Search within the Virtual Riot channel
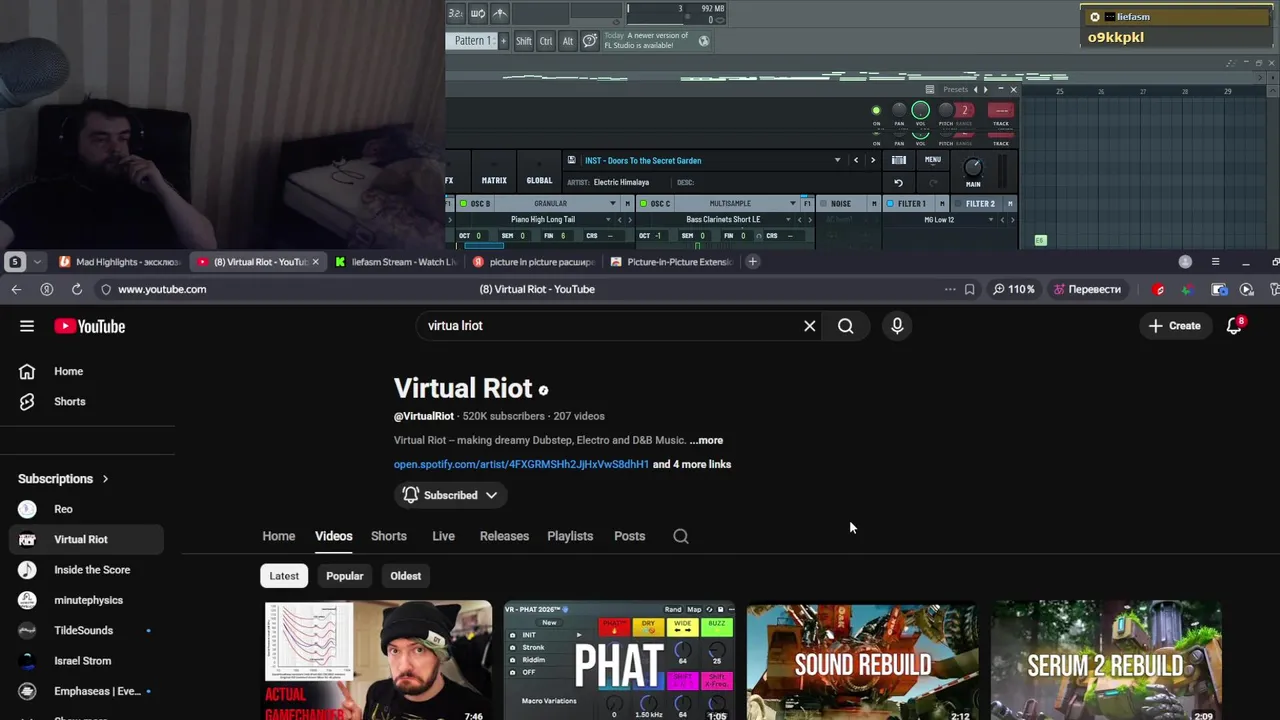This screenshot has width=1280, height=720. click(x=681, y=536)
